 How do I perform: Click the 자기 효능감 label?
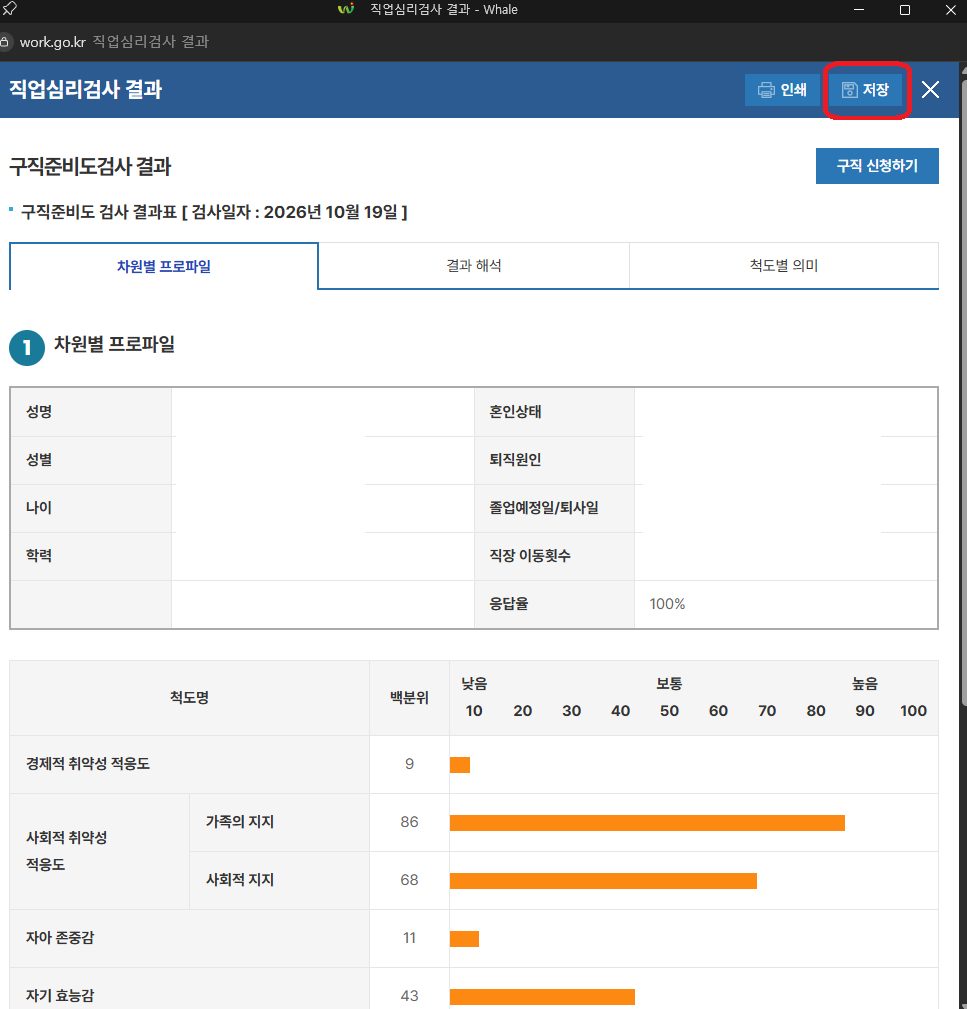pos(60,995)
